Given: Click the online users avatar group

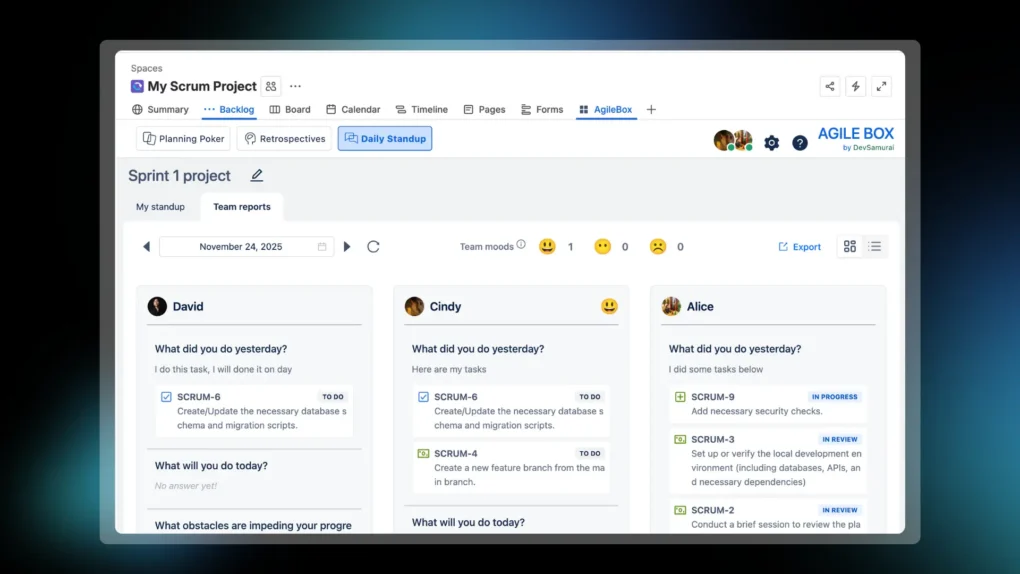Looking at the screenshot, I should coord(733,140).
